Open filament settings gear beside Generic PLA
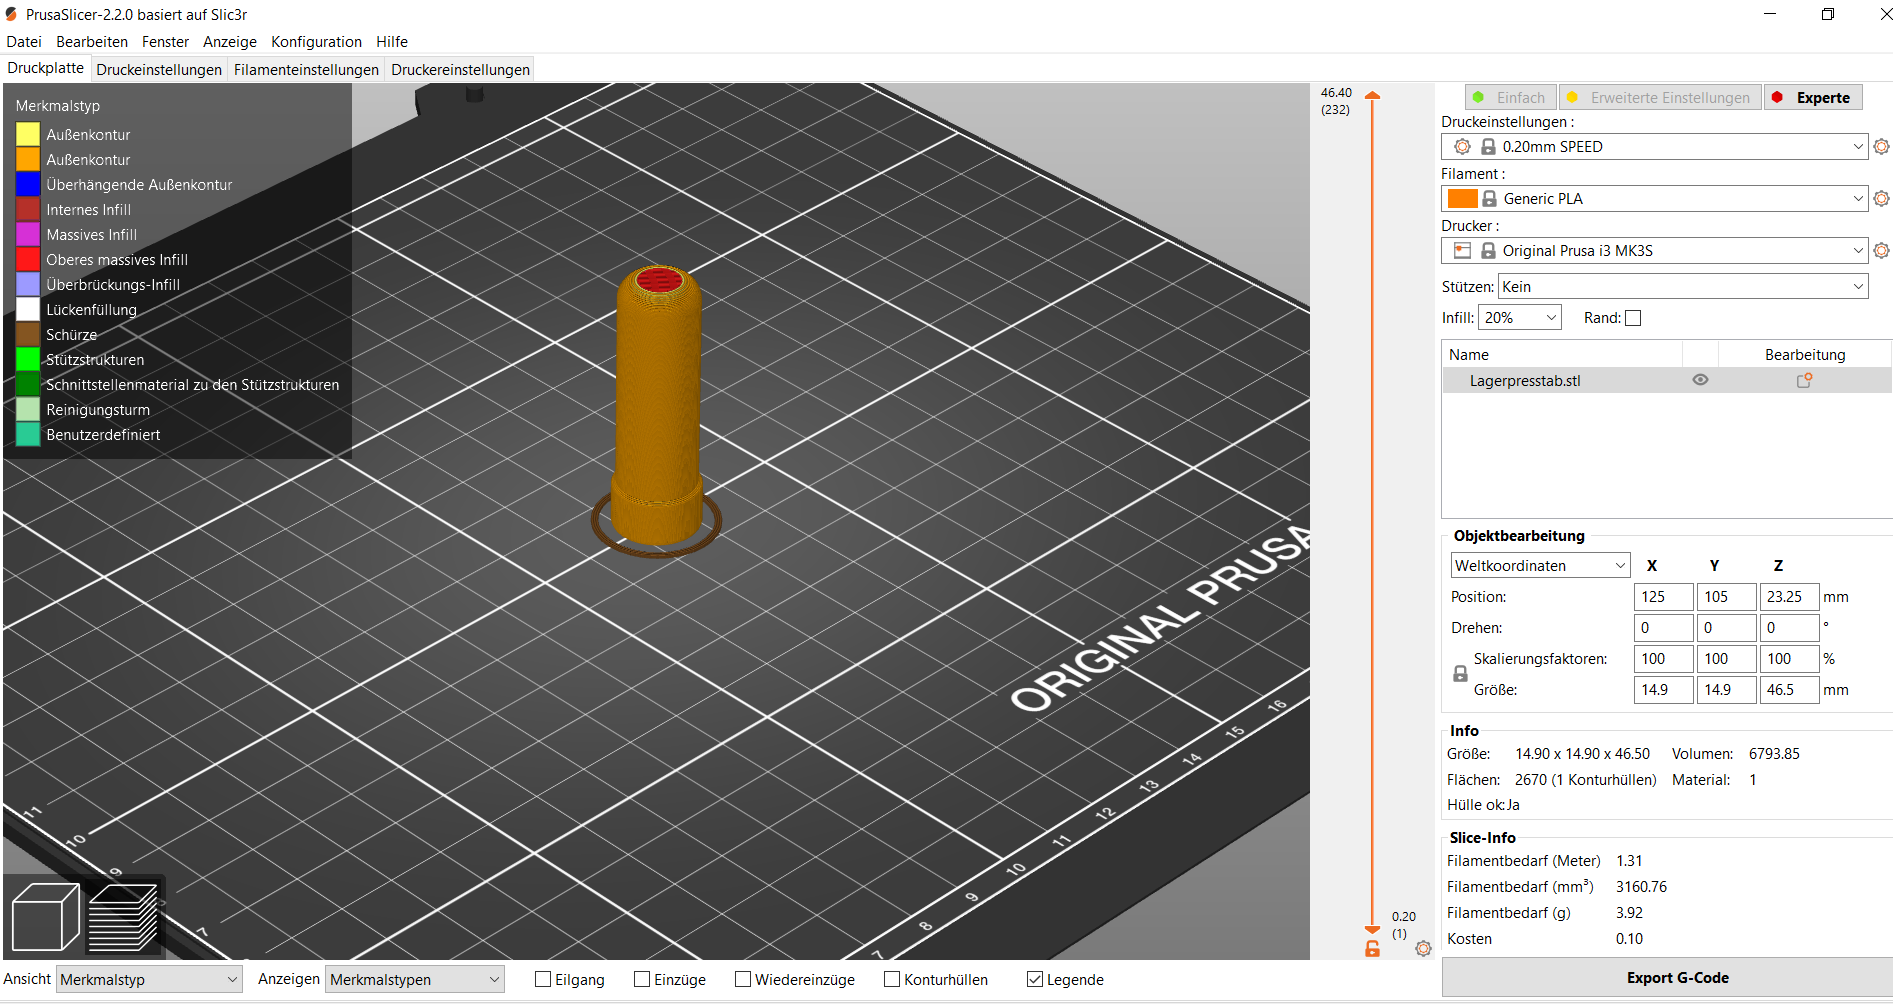The image size is (1893, 1004). (1881, 198)
